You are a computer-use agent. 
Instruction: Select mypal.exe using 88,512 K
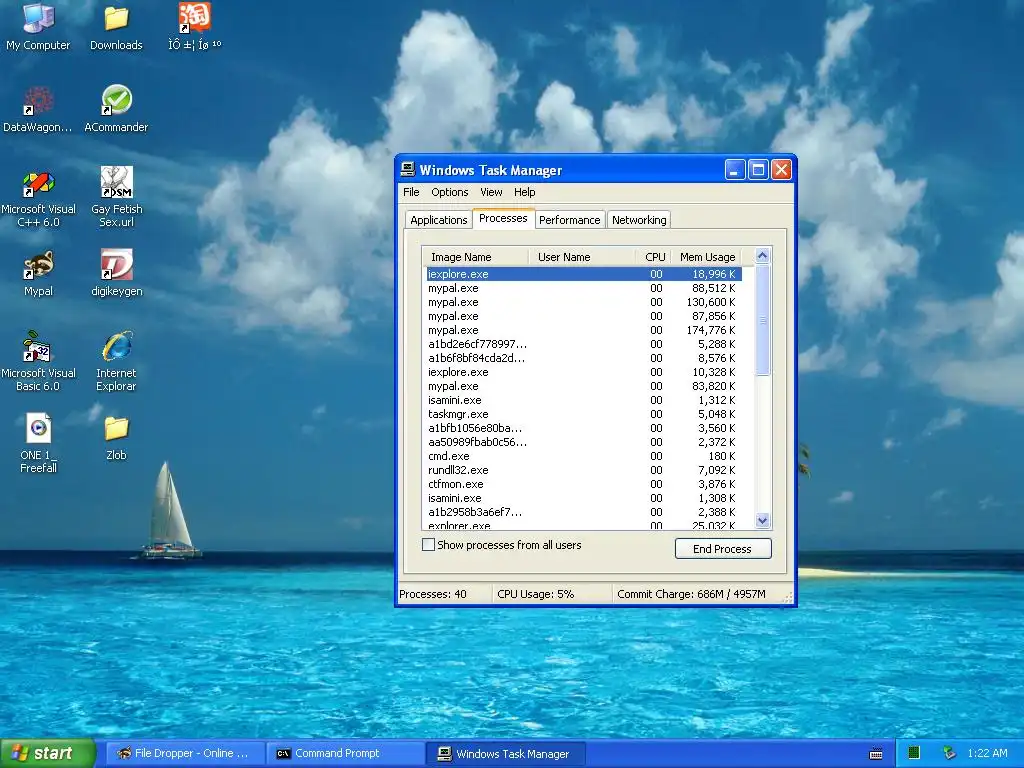(584, 289)
